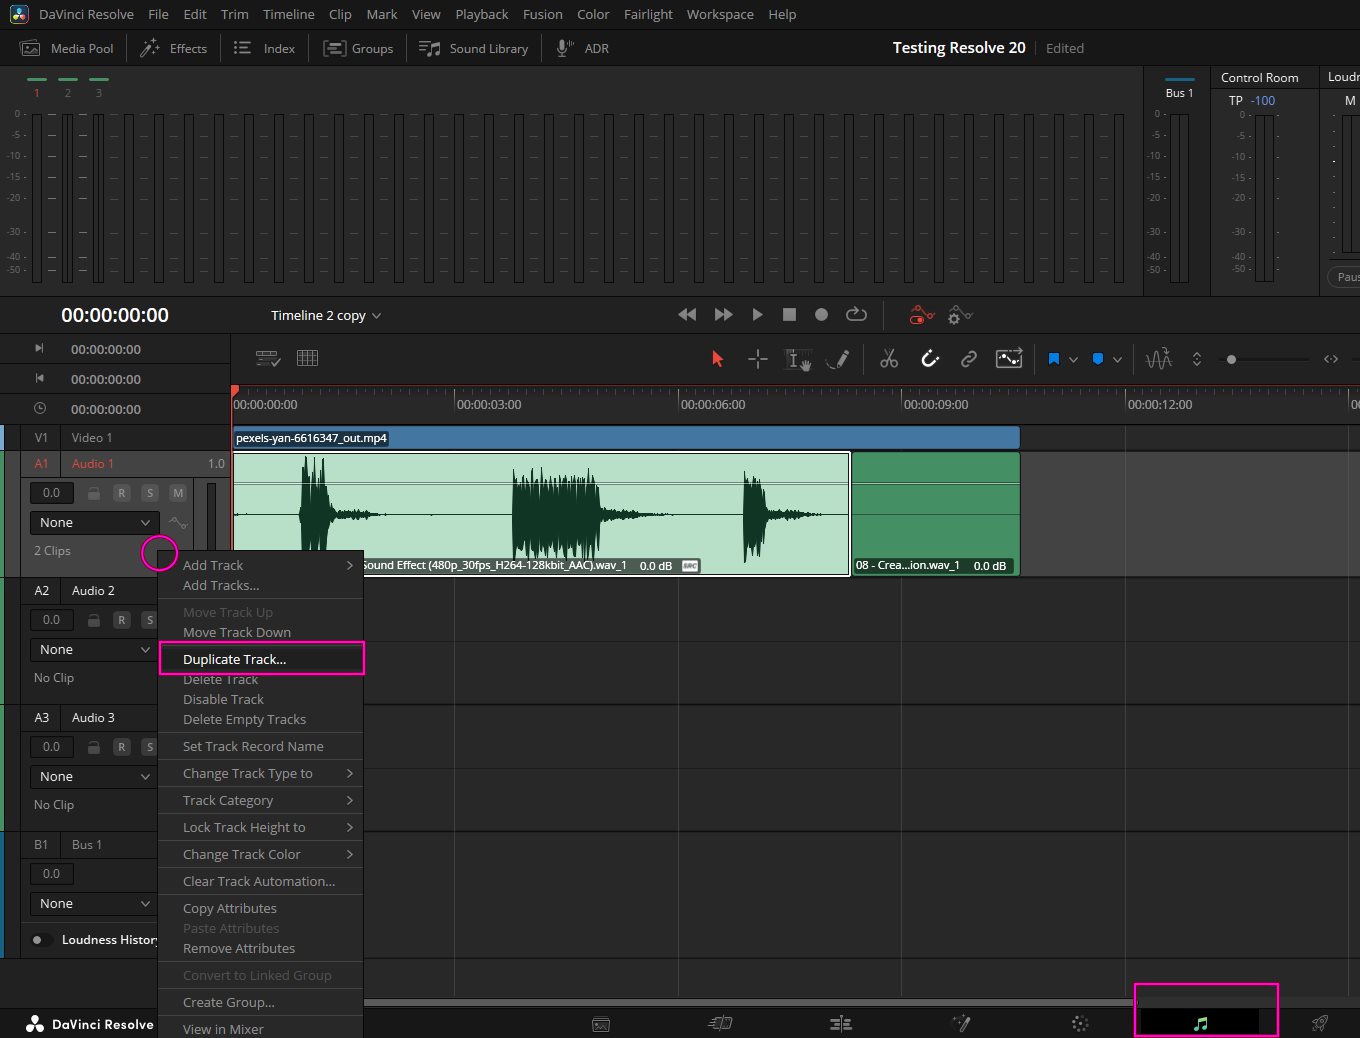Click the automation follows edit icon
The height and width of the screenshot is (1038, 1360).
point(1009,359)
